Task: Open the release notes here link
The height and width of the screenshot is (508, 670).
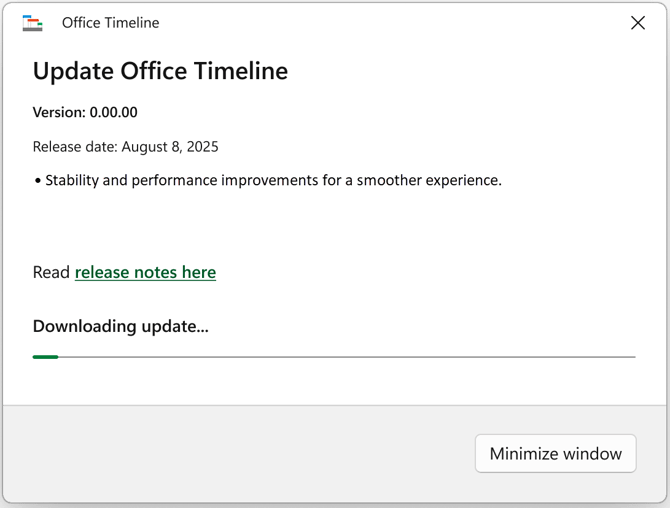Action: [x=145, y=272]
